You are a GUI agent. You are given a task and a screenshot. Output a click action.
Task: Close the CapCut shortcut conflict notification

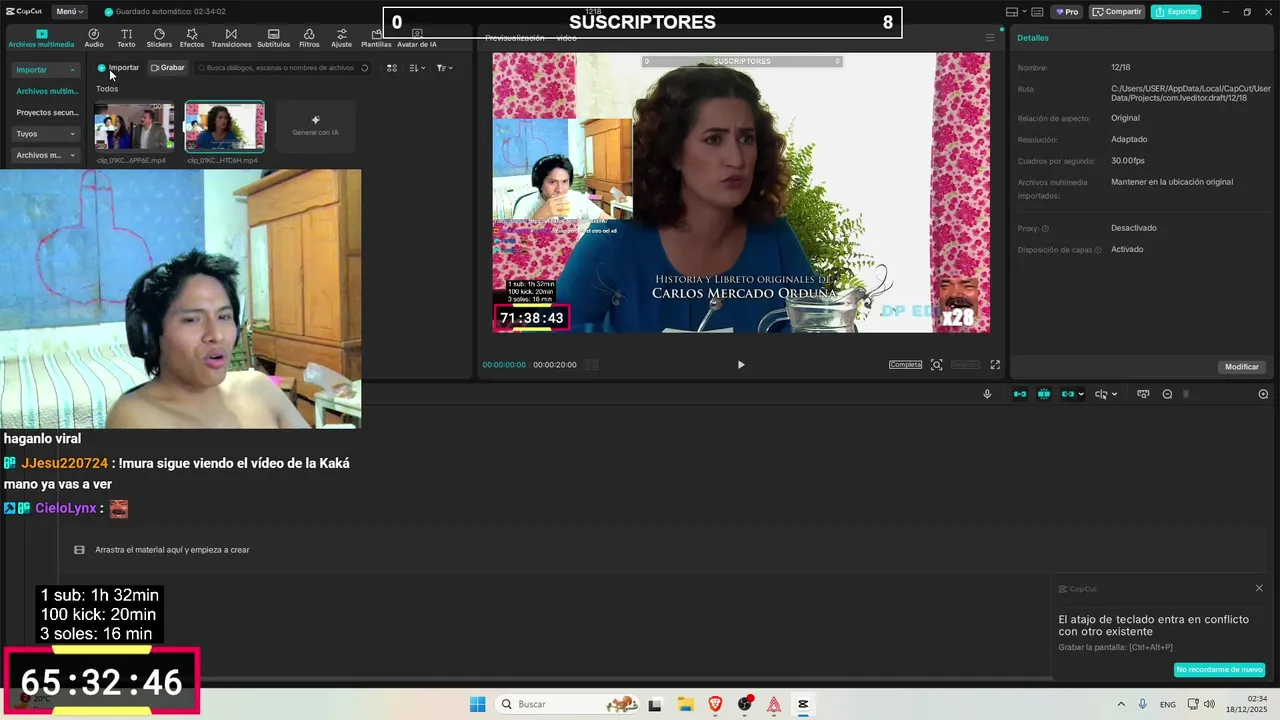pyautogui.click(x=1259, y=588)
